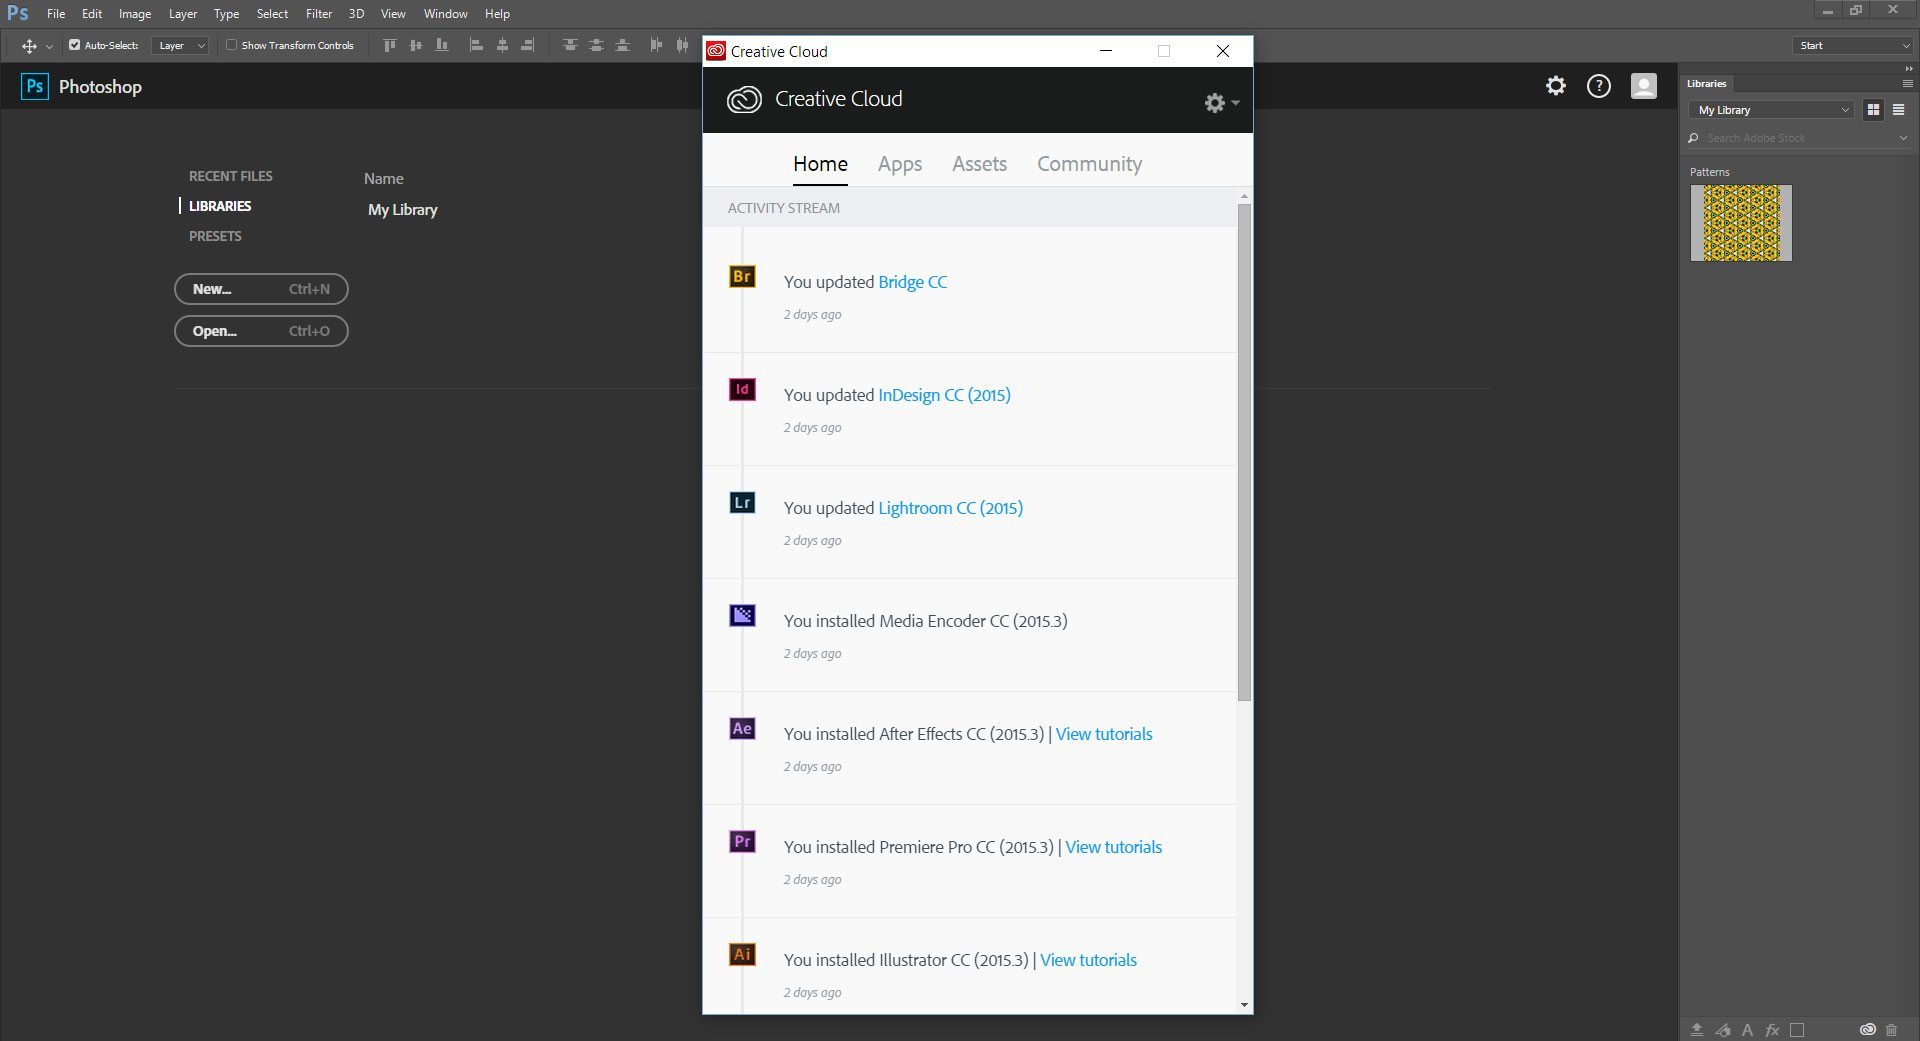Open the Bridge CC link

(x=912, y=282)
